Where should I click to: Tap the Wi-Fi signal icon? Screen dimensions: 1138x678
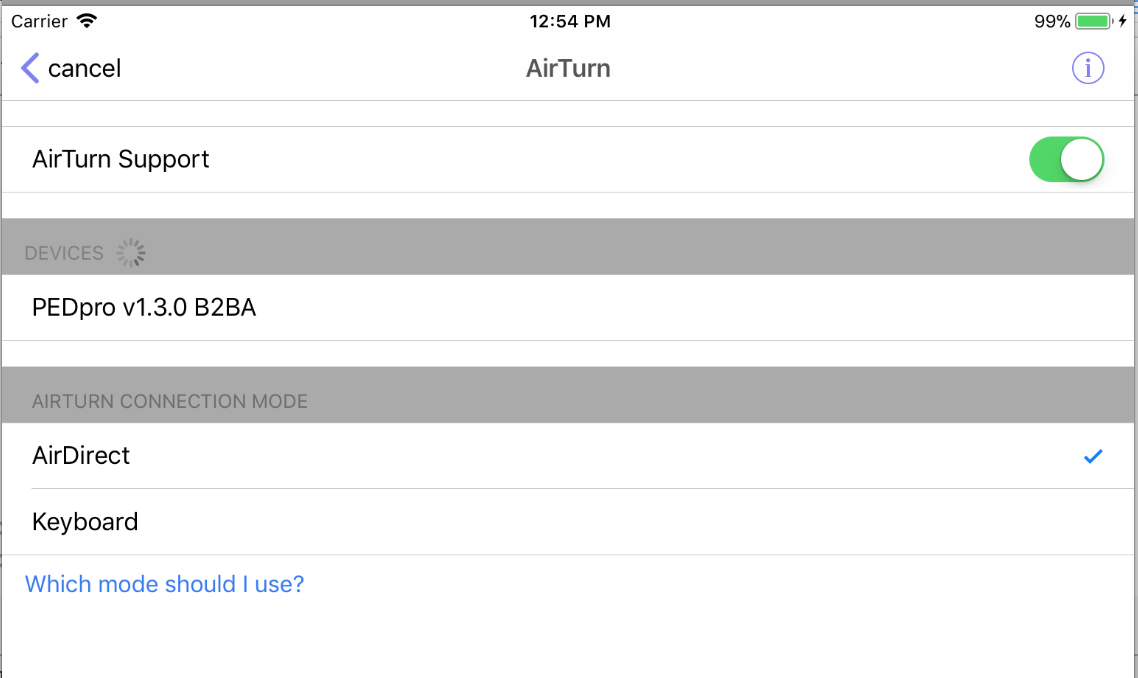(x=87, y=21)
